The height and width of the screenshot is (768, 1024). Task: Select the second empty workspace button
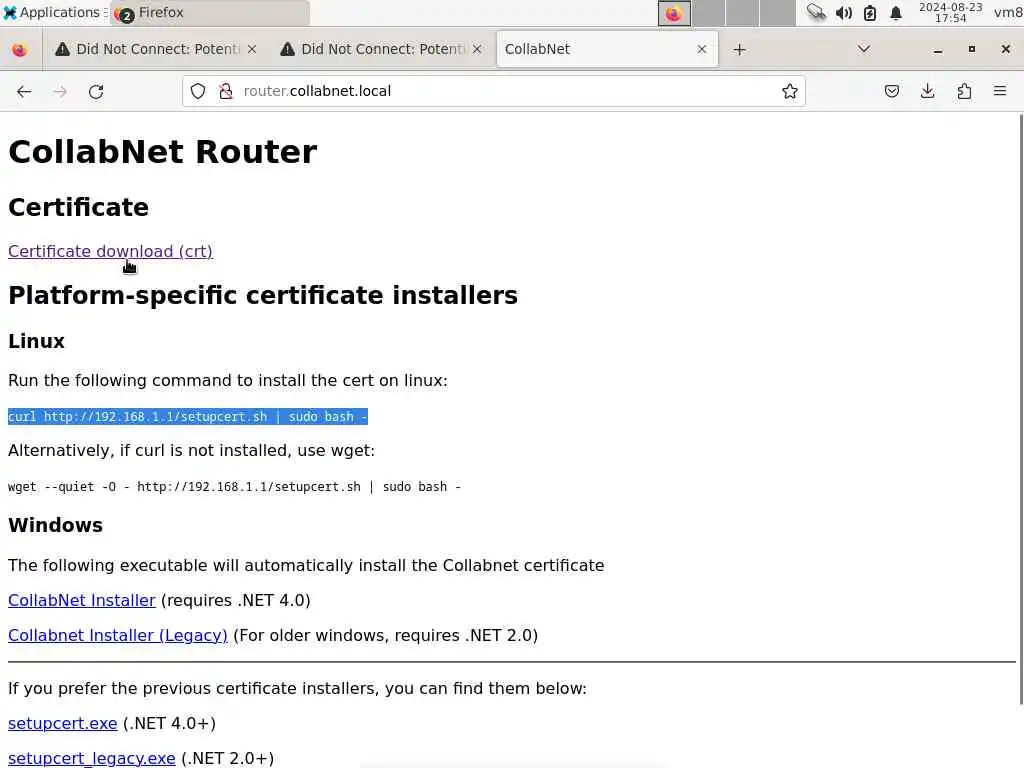(x=743, y=13)
